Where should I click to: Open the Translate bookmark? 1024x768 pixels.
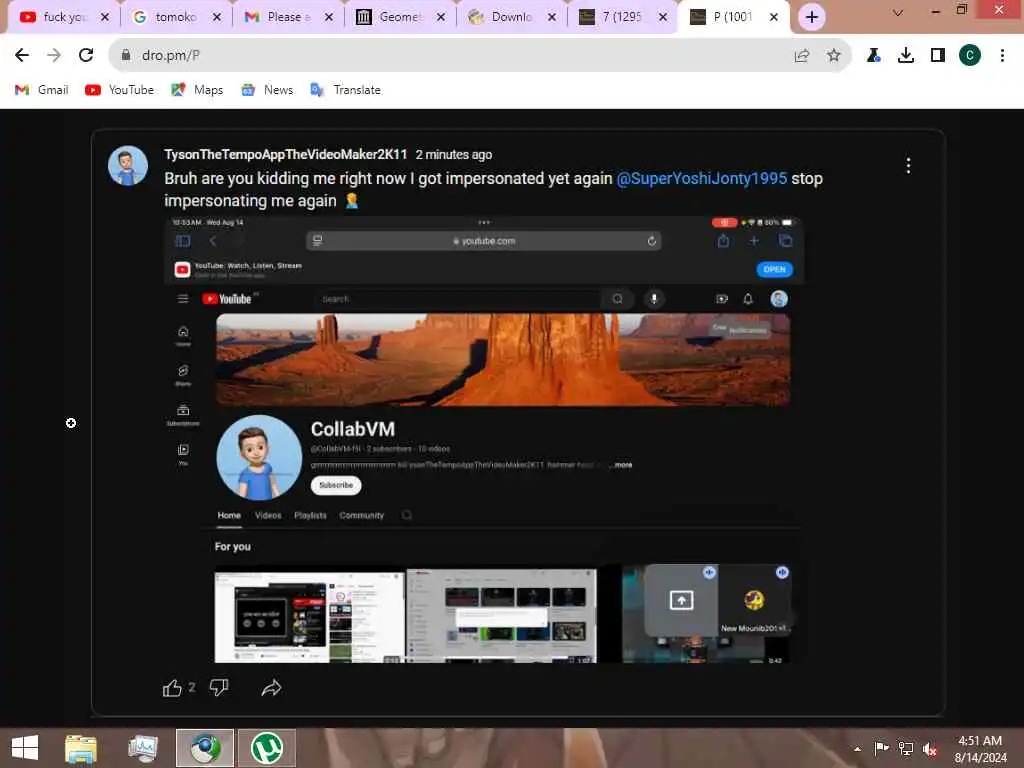tap(345, 90)
